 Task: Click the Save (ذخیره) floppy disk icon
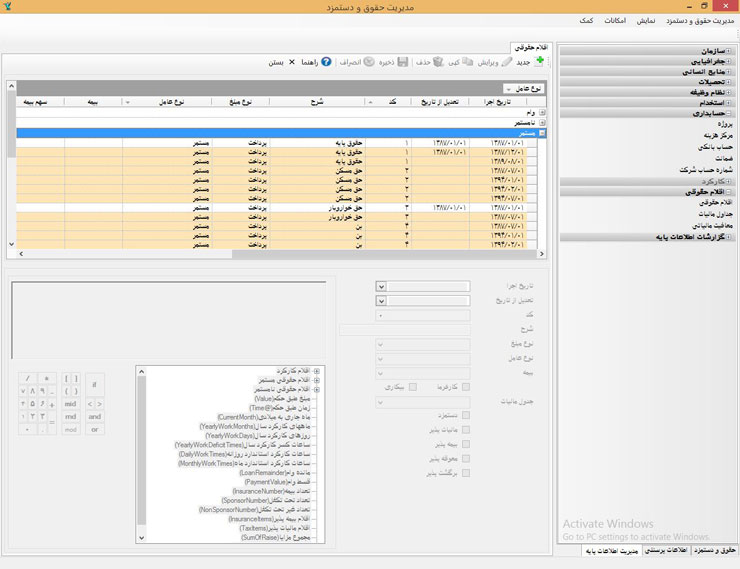coord(402,62)
